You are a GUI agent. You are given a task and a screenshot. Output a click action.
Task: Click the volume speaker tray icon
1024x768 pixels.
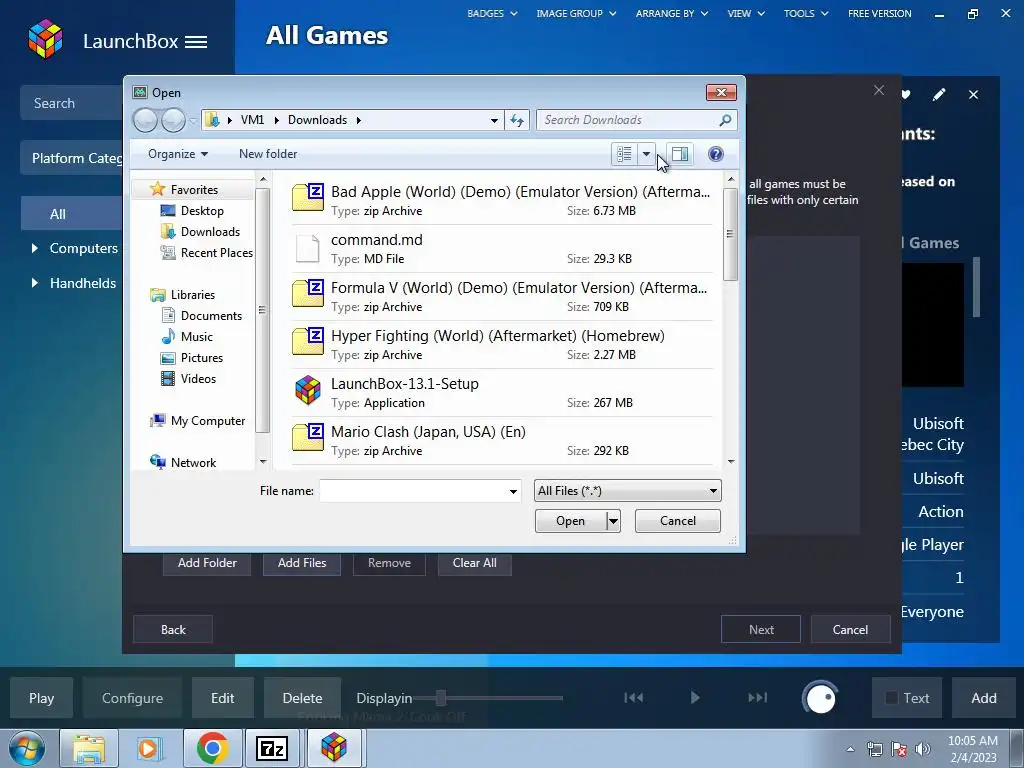(923, 749)
